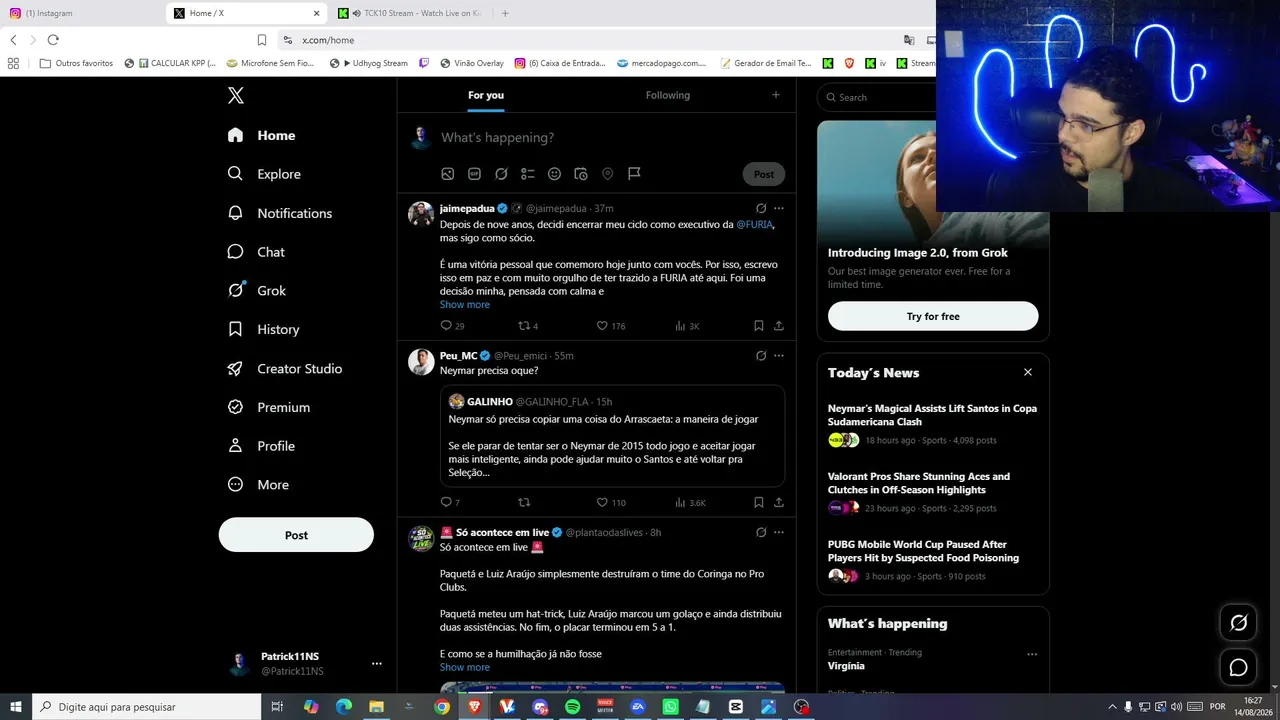The width and height of the screenshot is (1280, 720).
Task: Open Chat in the sidebar
Action: 256,252
